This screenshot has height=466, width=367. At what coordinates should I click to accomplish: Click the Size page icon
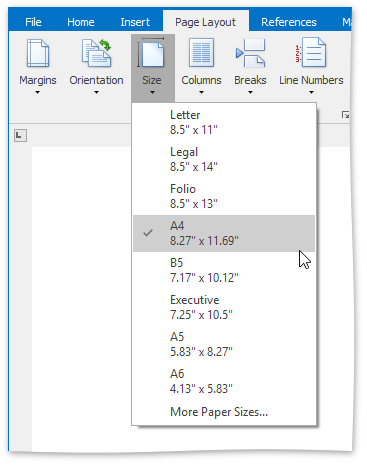[x=153, y=53]
